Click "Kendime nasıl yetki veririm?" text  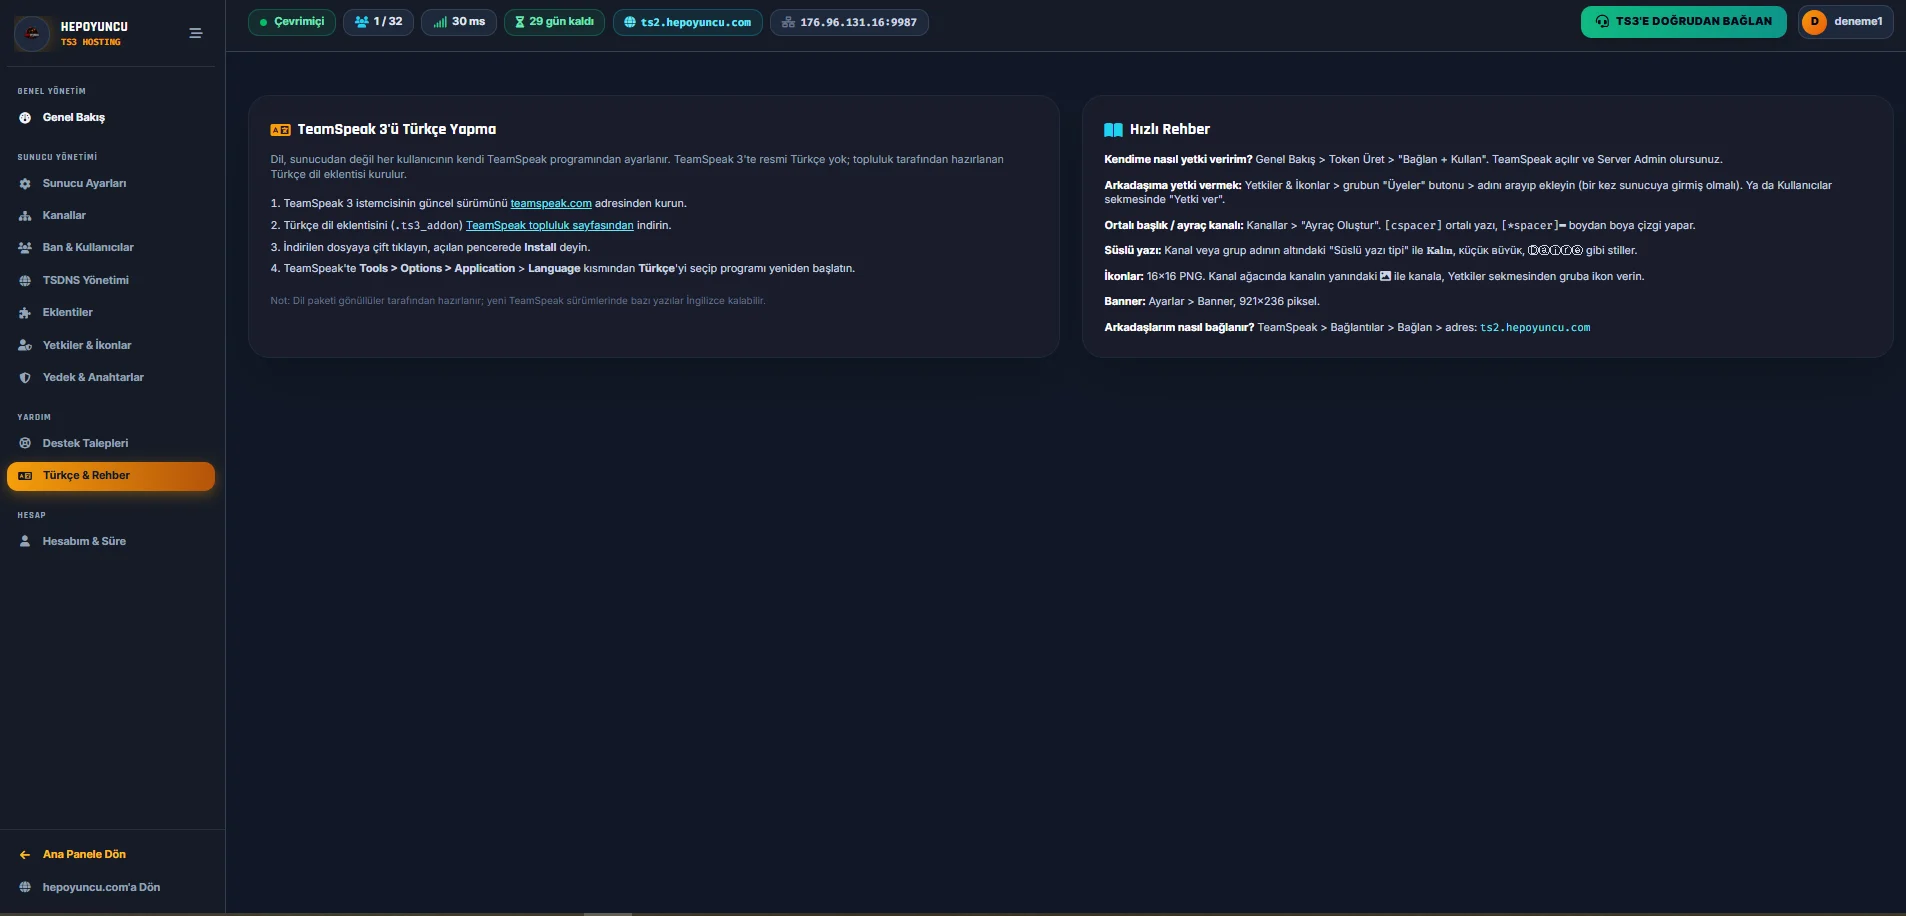tap(1178, 160)
